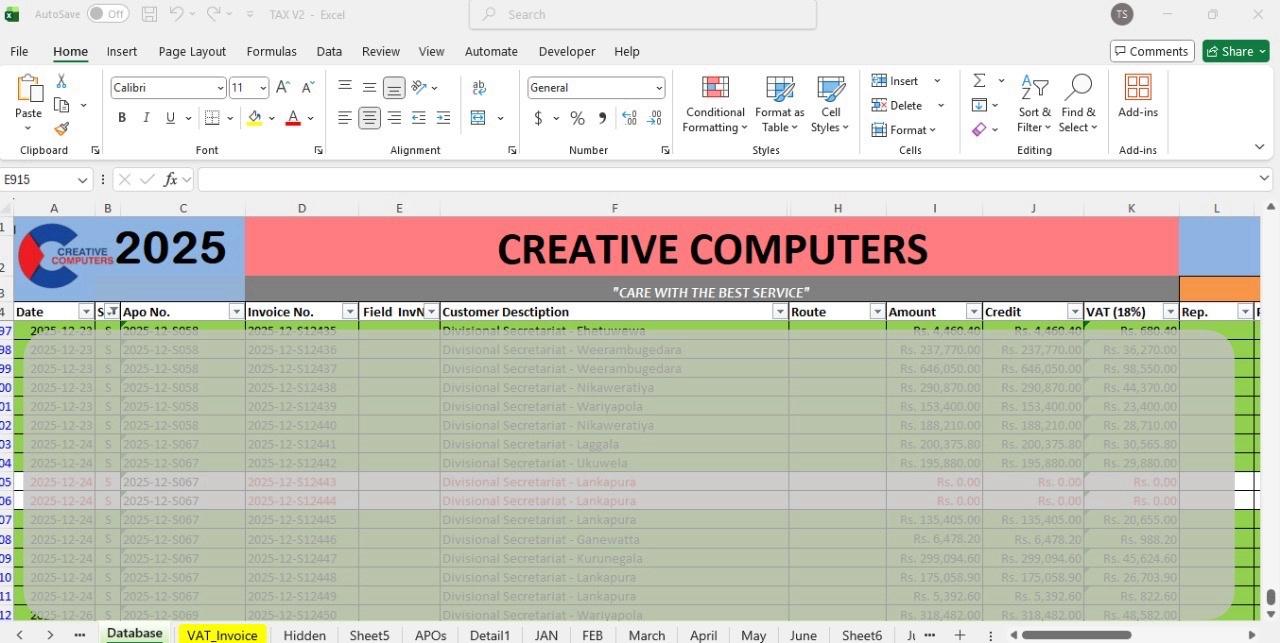Click the Decrease Indent icon
This screenshot has width=1280, height=643.
tap(419, 118)
